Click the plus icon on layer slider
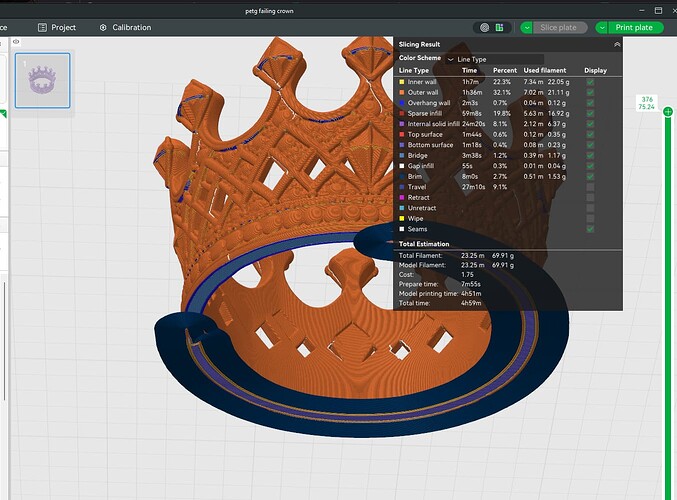Screen dimensions: 677x500 (668, 112)
